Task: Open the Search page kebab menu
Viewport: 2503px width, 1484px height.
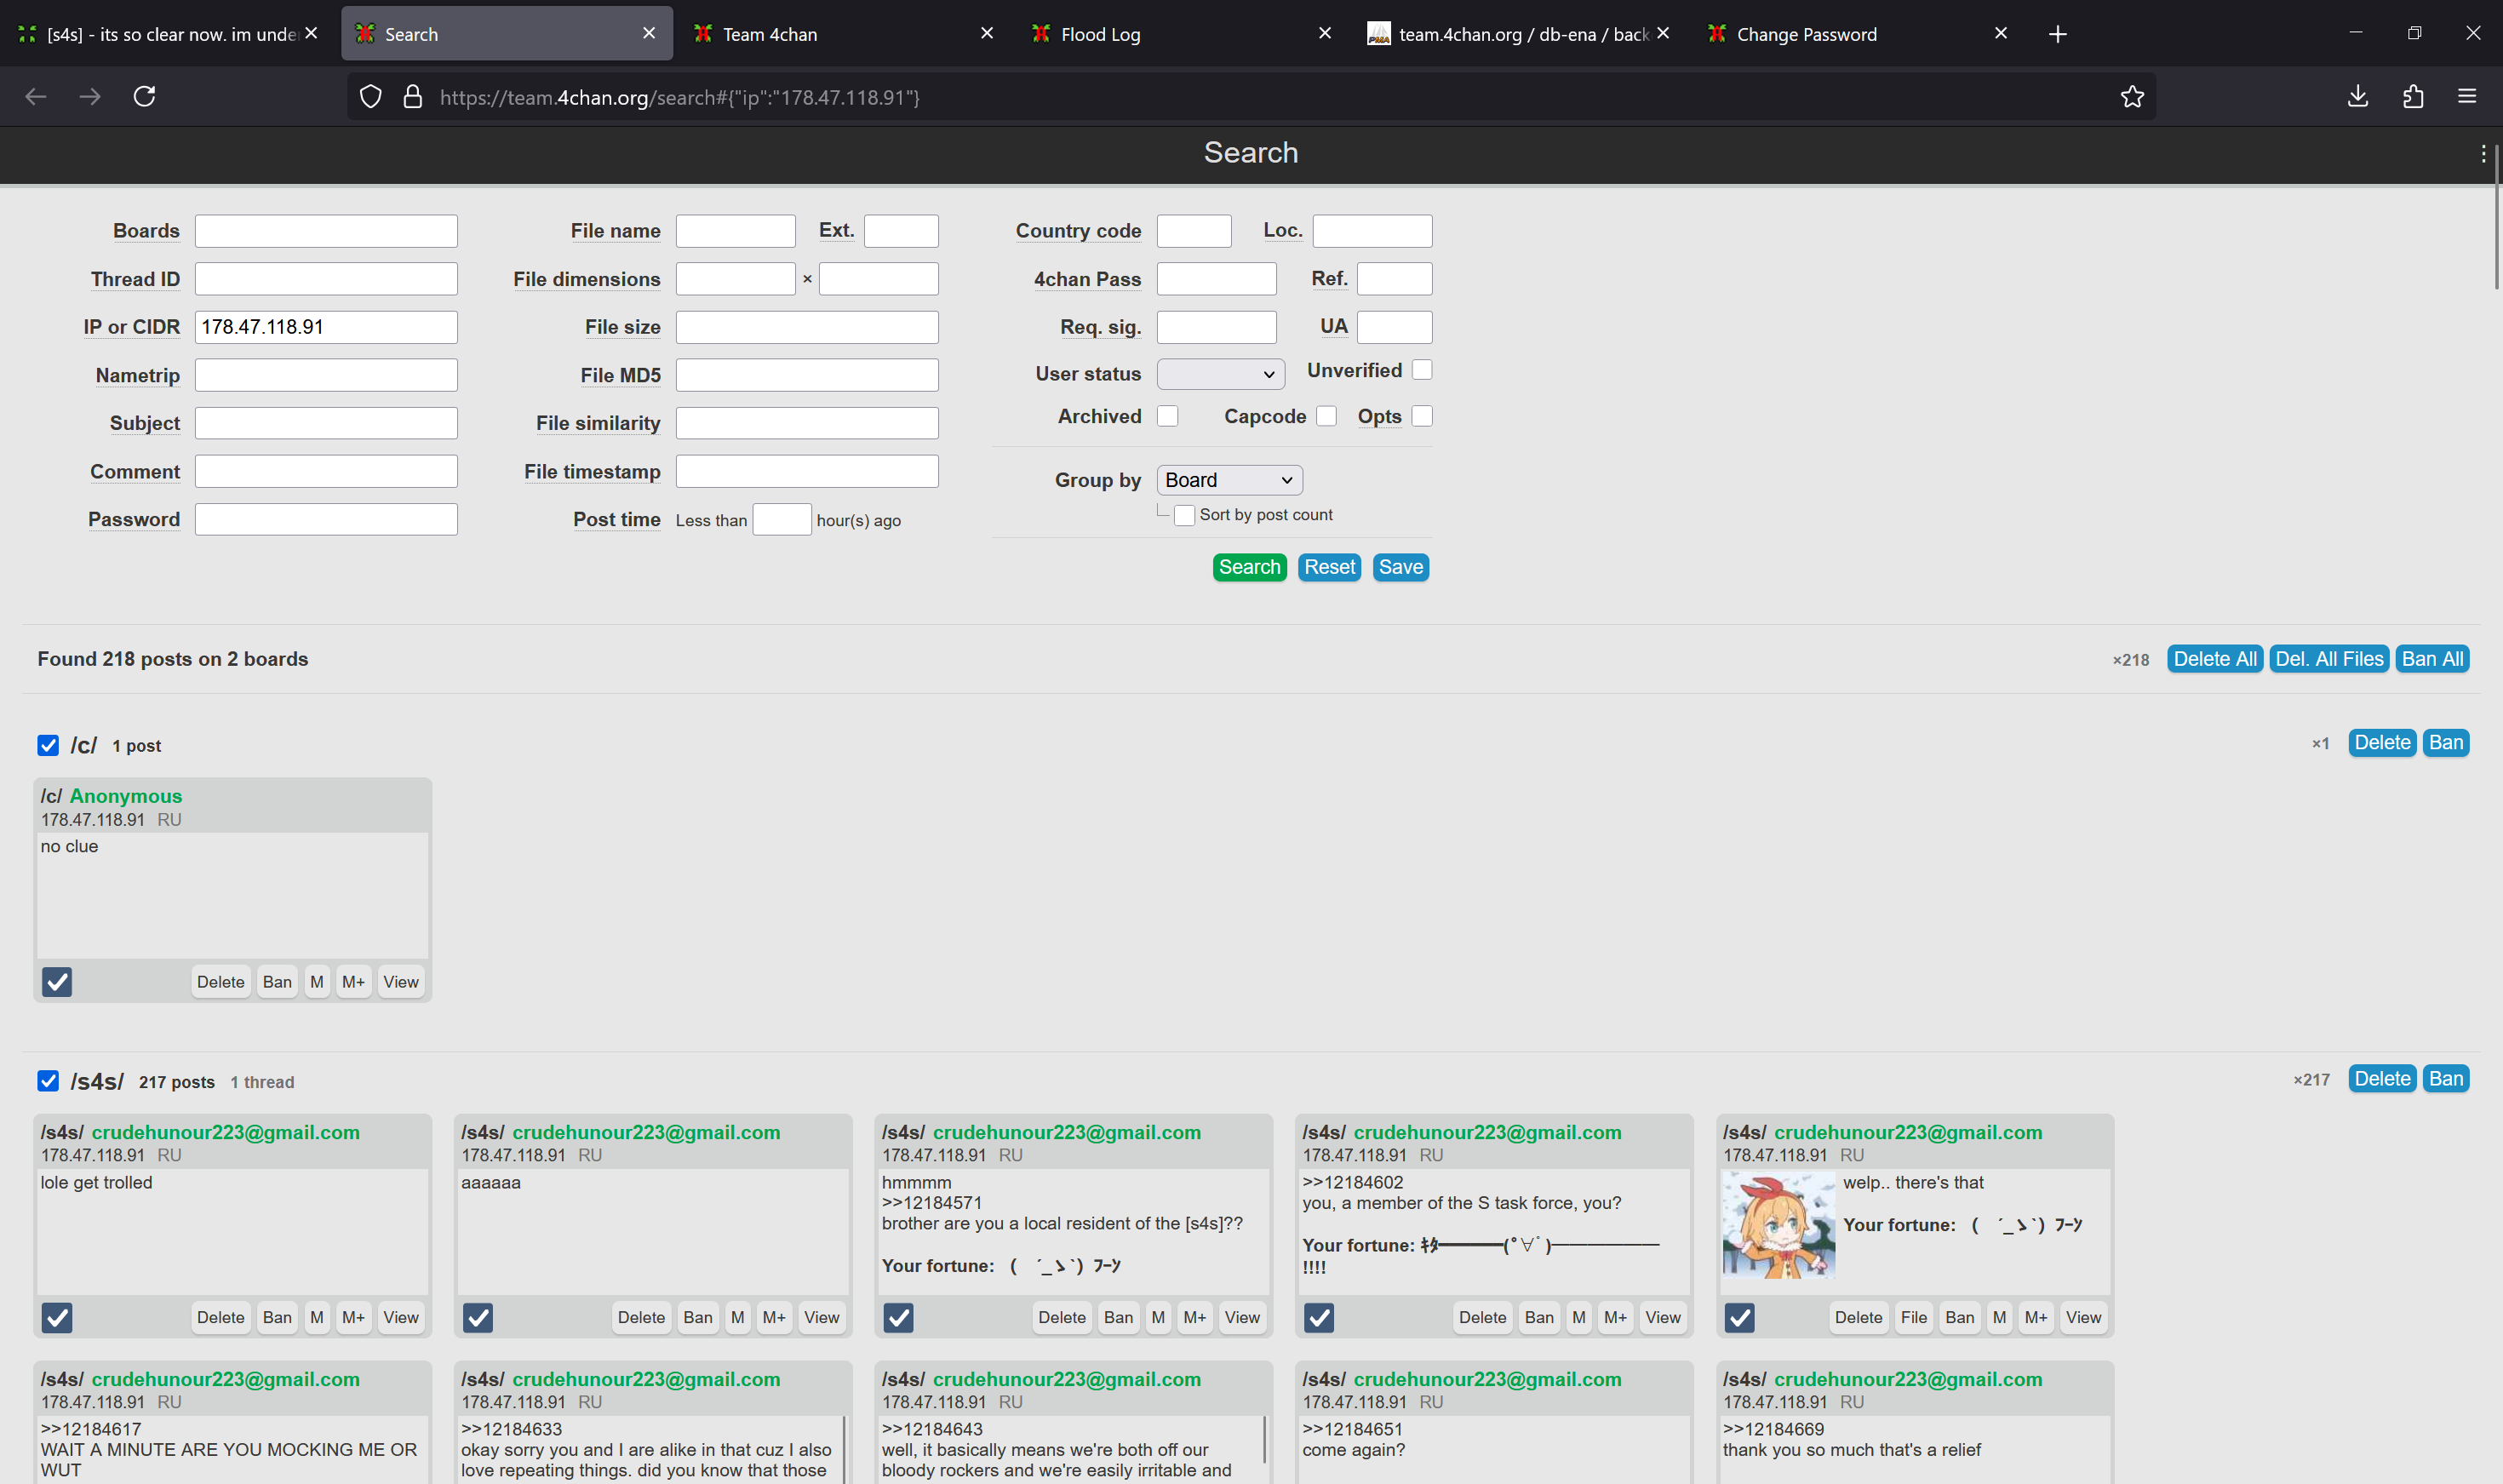Action: [x=2483, y=153]
